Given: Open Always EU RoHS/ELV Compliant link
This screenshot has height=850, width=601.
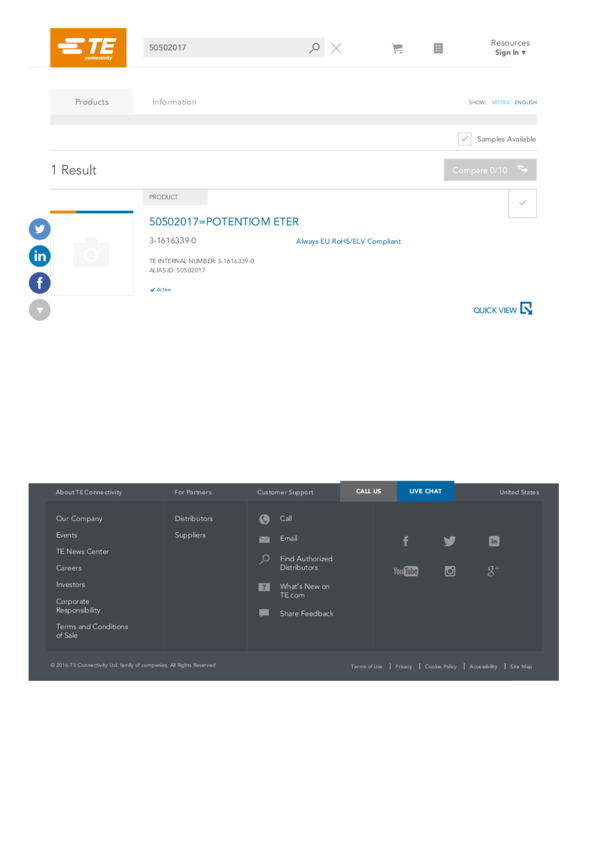Looking at the screenshot, I should 348,241.
